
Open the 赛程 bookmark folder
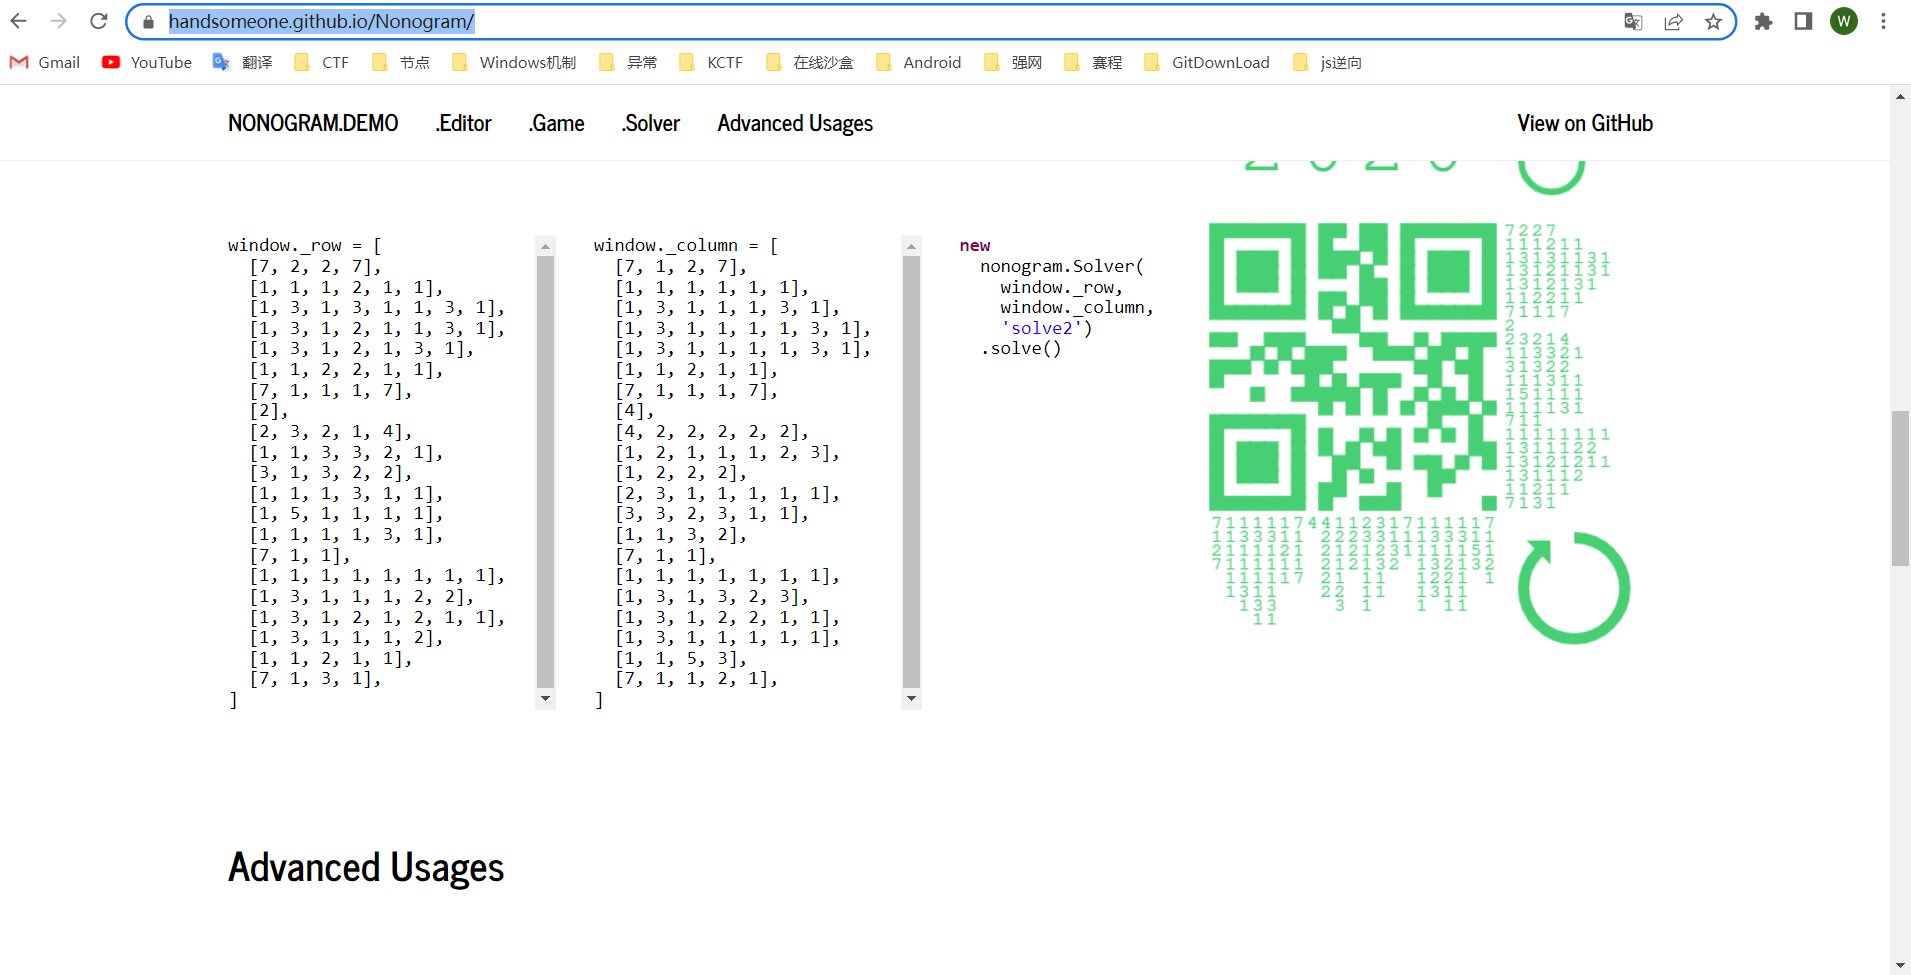coord(1092,62)
